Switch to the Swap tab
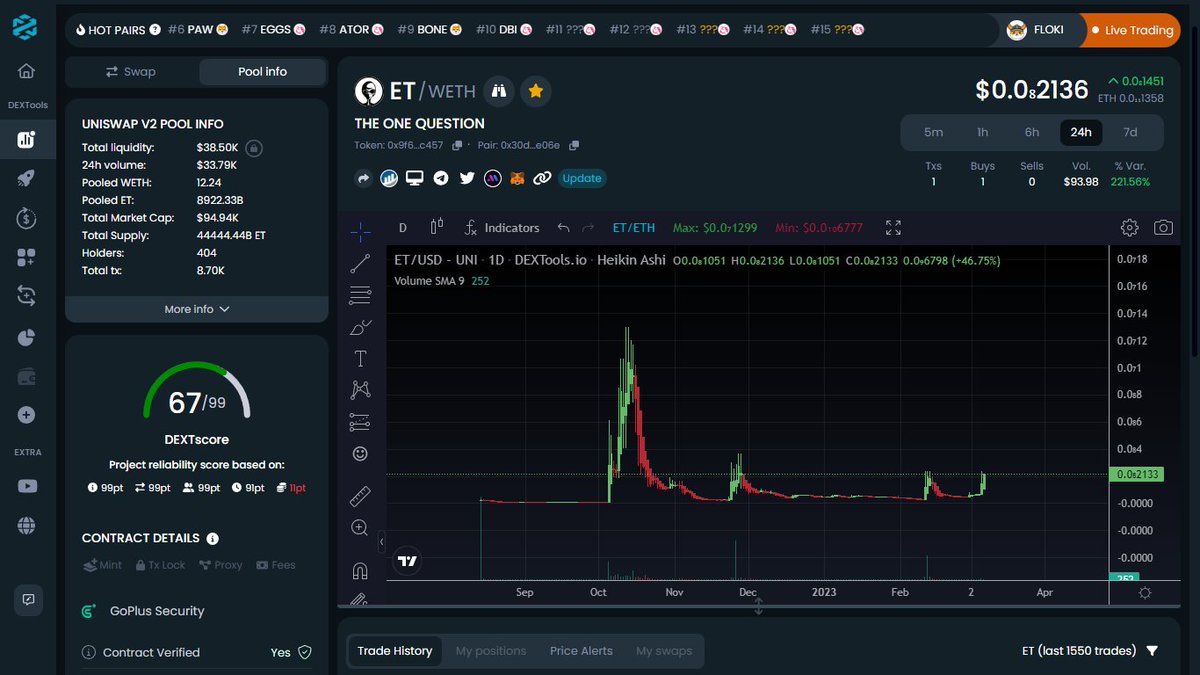Viewport: 1200px width, 675px height. pos(132,72)
